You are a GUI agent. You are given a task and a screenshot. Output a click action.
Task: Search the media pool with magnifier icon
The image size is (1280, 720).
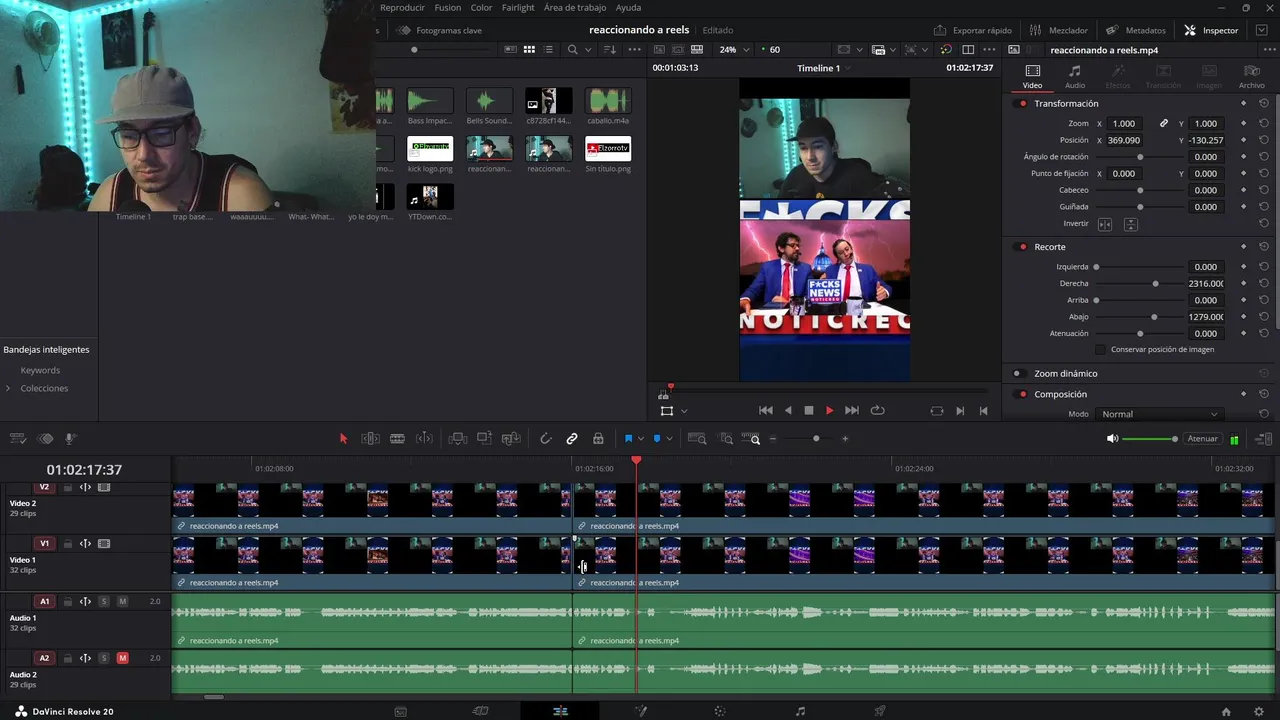pyautogui.click(x=573, y=49)
